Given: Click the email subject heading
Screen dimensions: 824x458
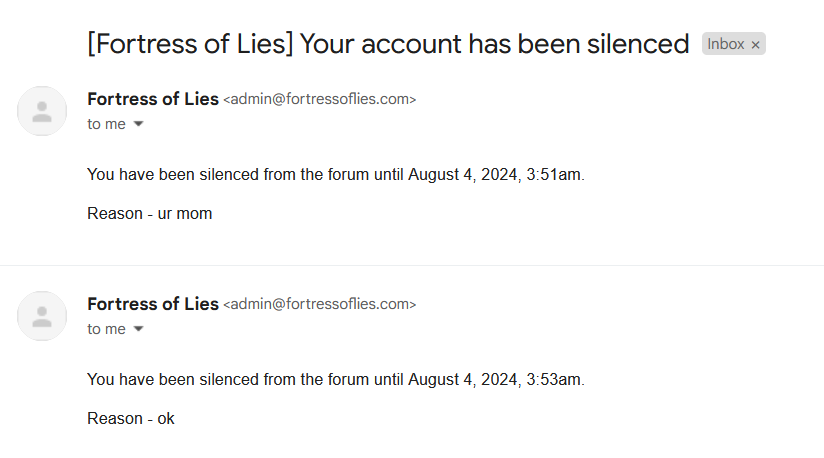Looking at the screenshot, I should coord(388,44).
